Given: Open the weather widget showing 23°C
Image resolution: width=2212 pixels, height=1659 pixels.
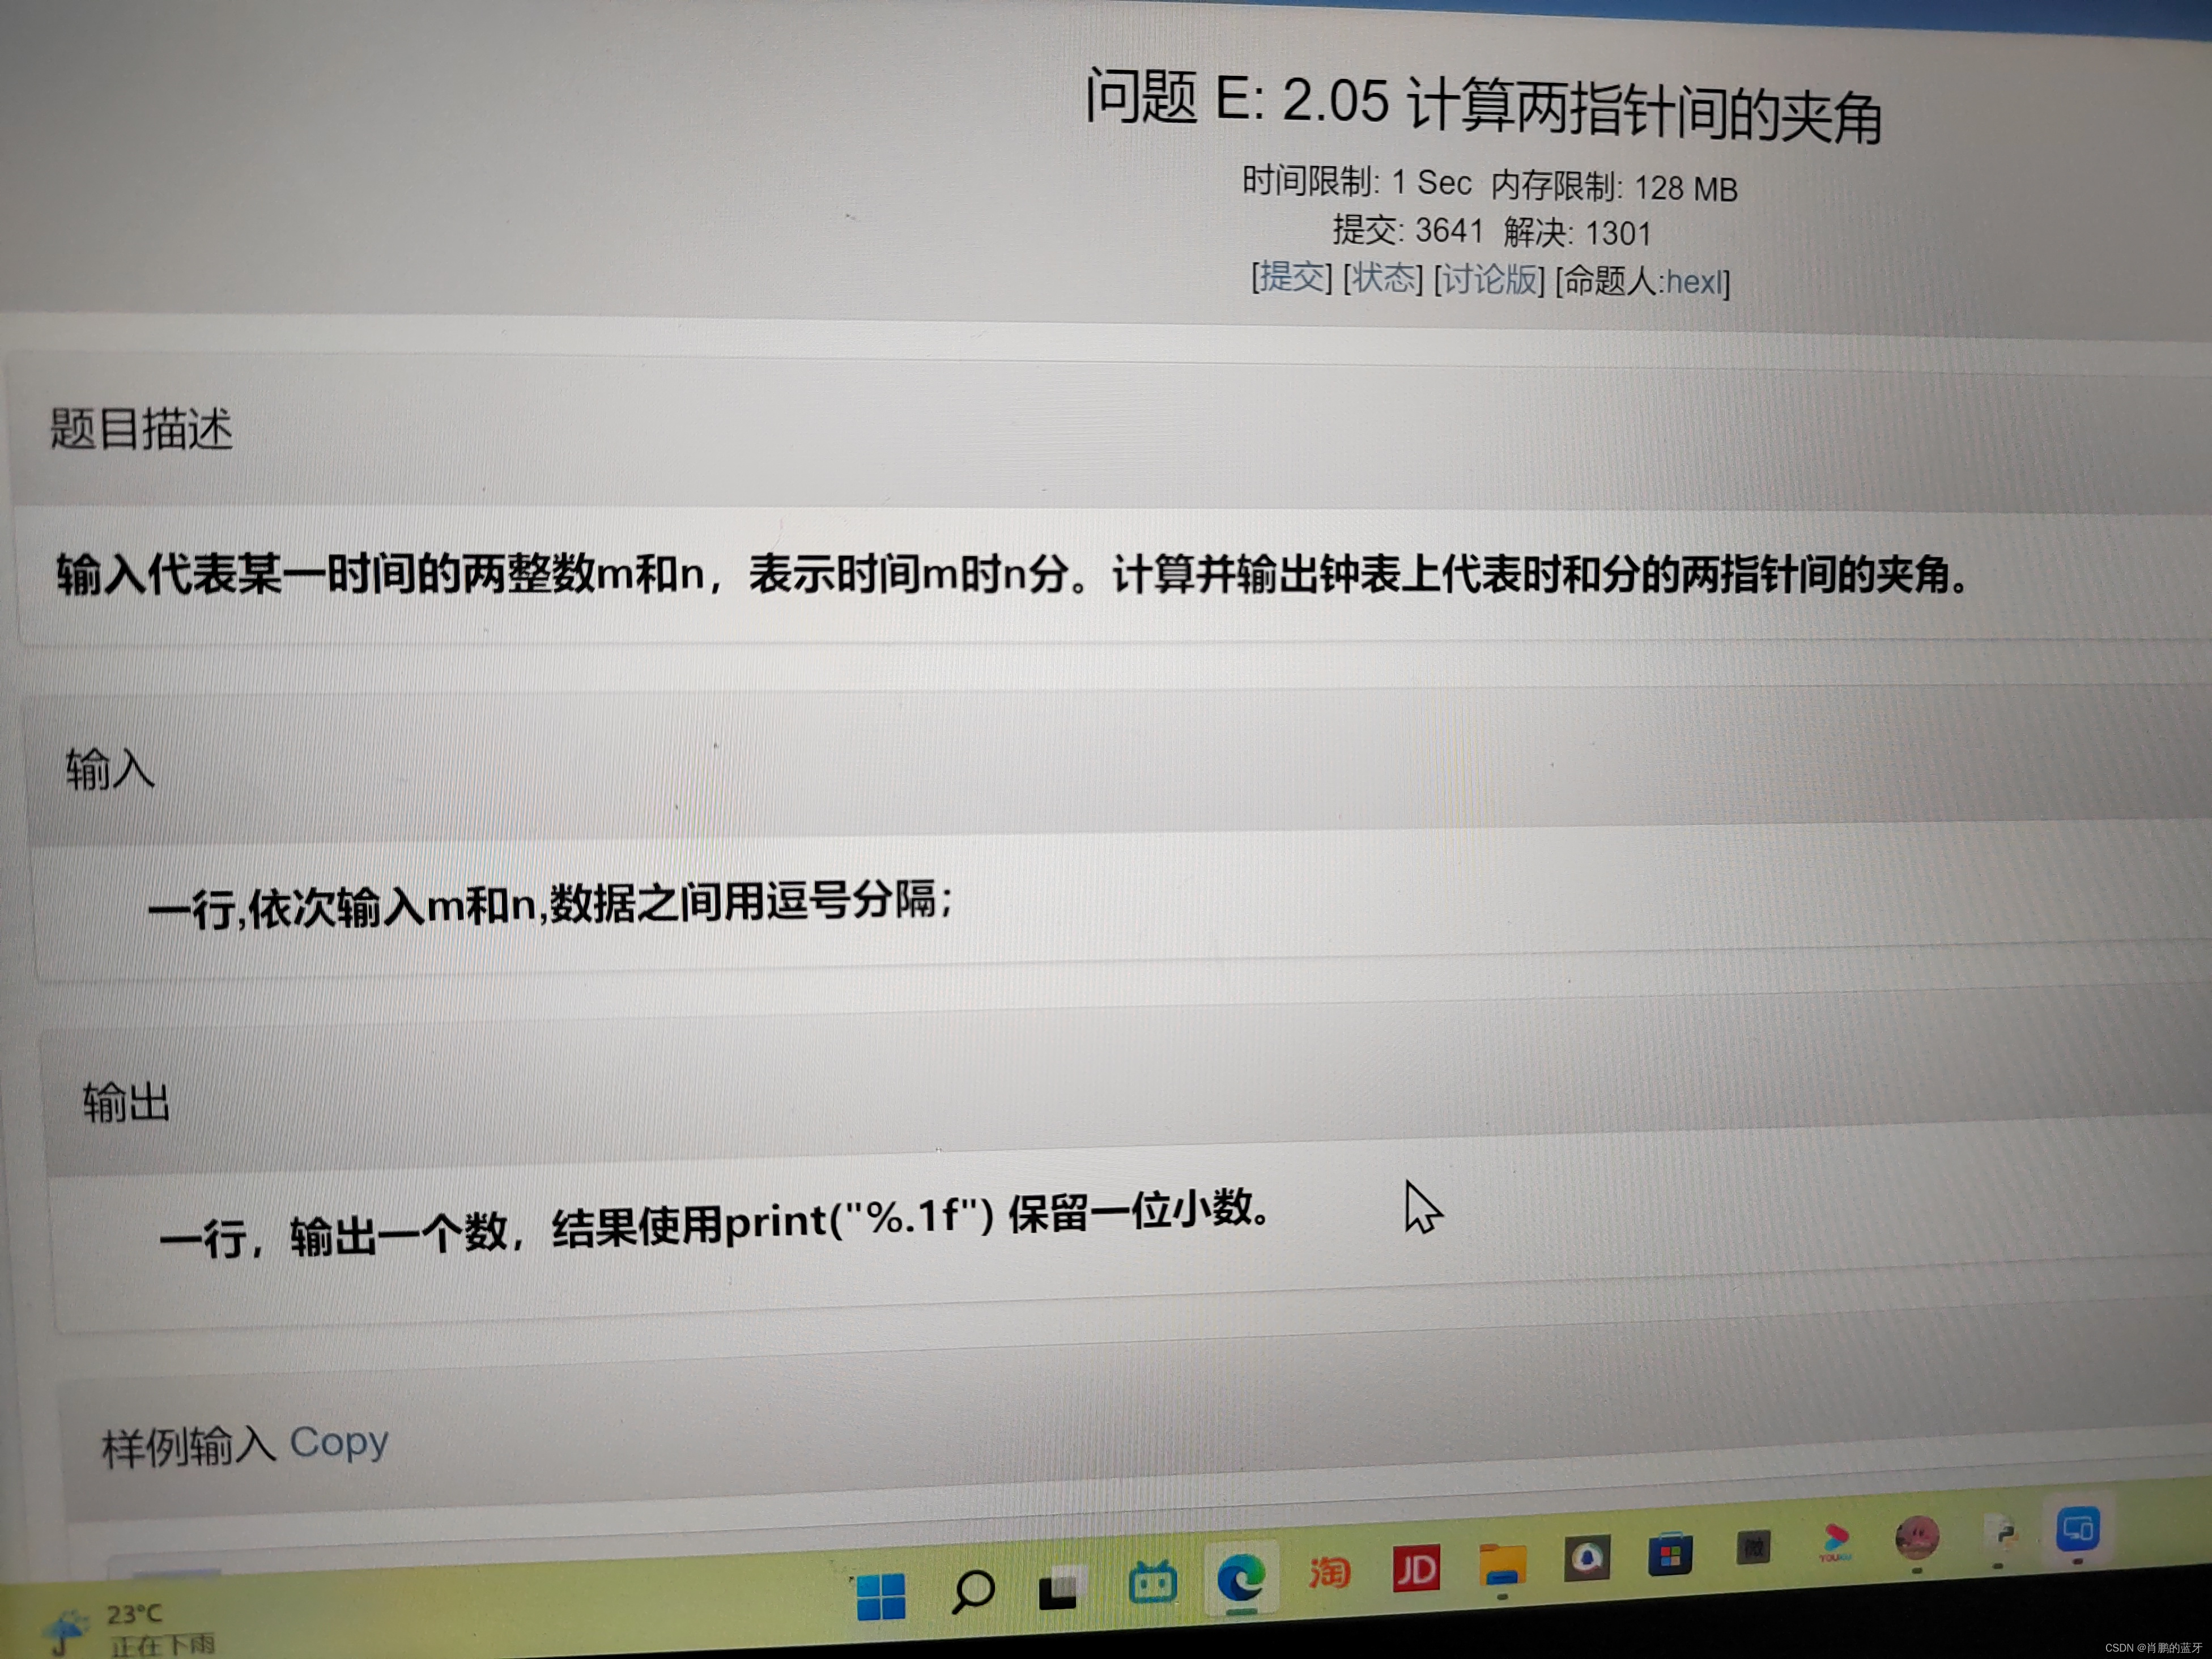Looking at the screenshot, I should pos(130,1627).
